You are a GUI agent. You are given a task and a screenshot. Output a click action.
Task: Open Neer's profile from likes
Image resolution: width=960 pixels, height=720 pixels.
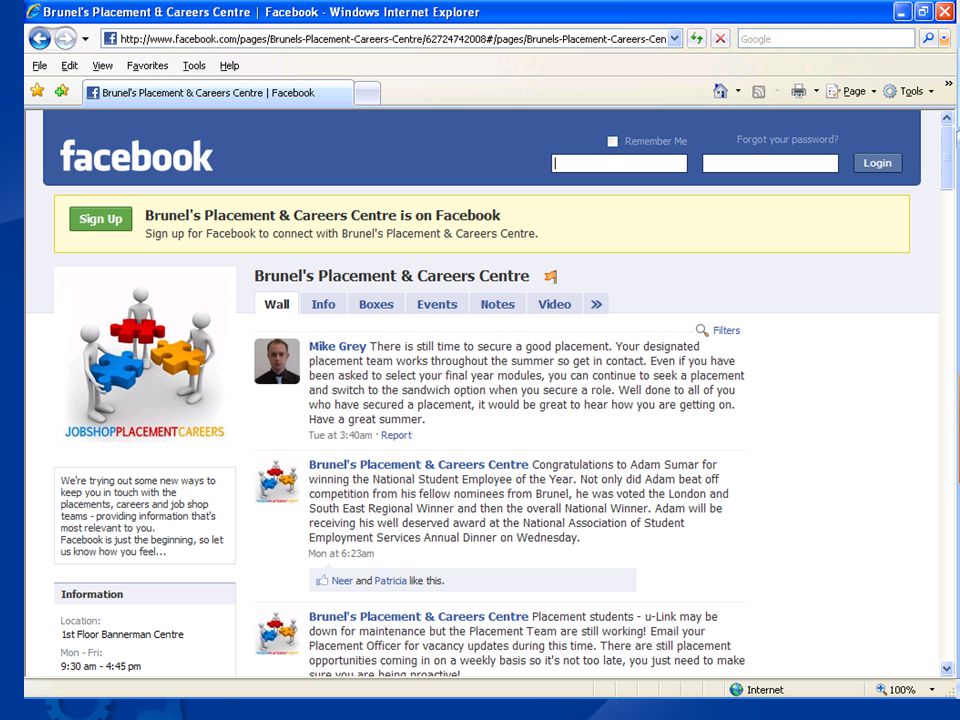tap(342, 580)
